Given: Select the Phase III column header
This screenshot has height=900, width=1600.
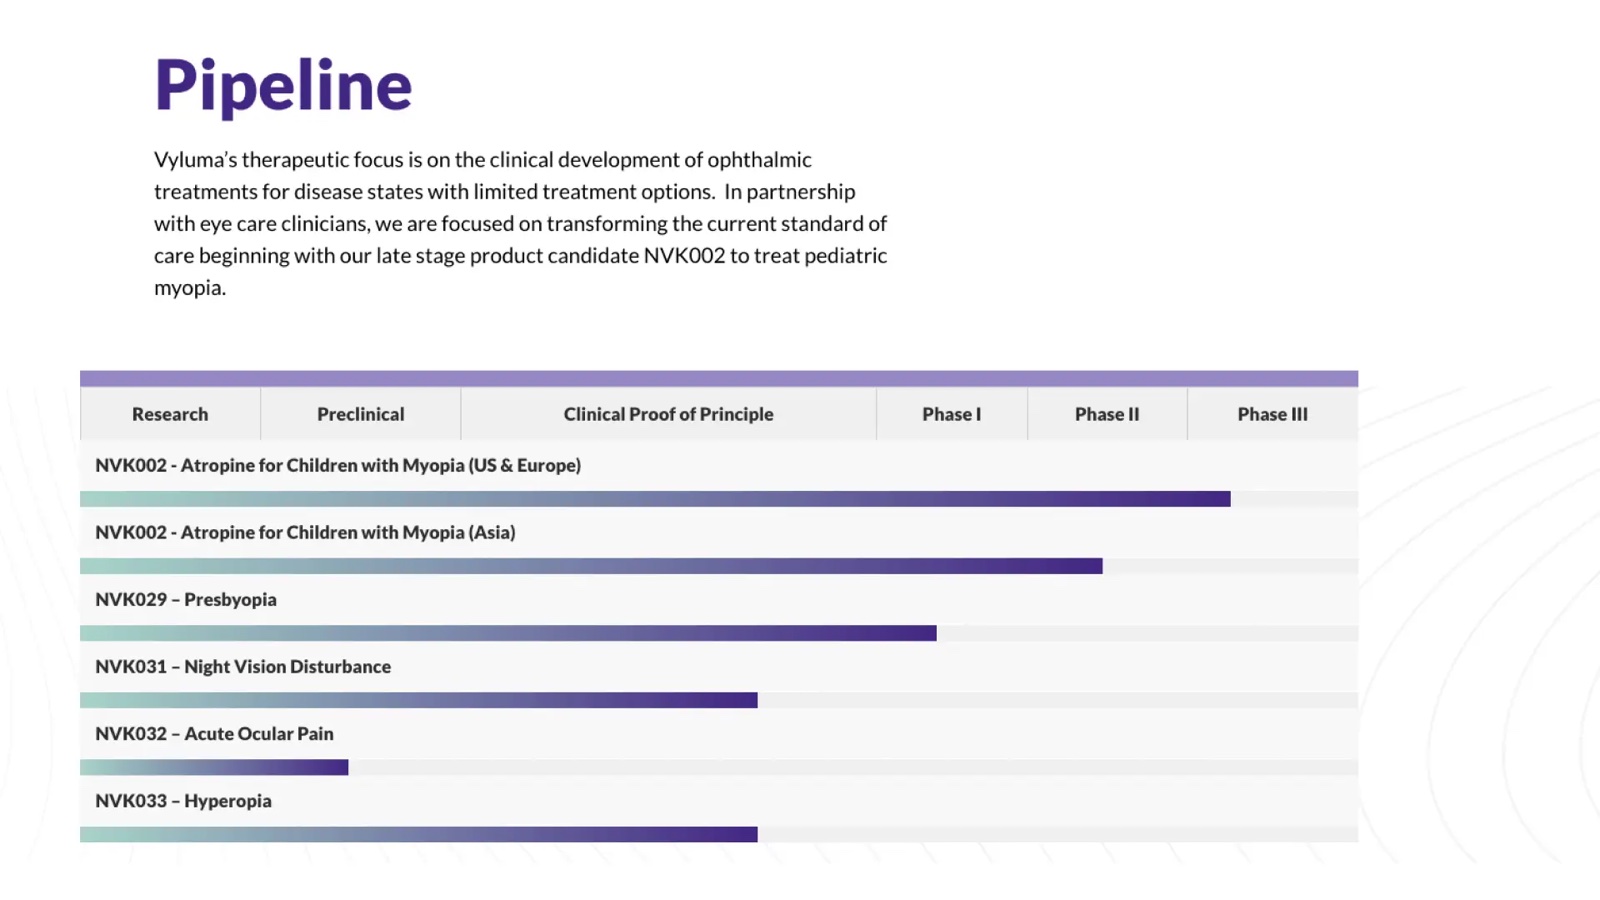Looking at the screenshot, I should coord(1273,414).
